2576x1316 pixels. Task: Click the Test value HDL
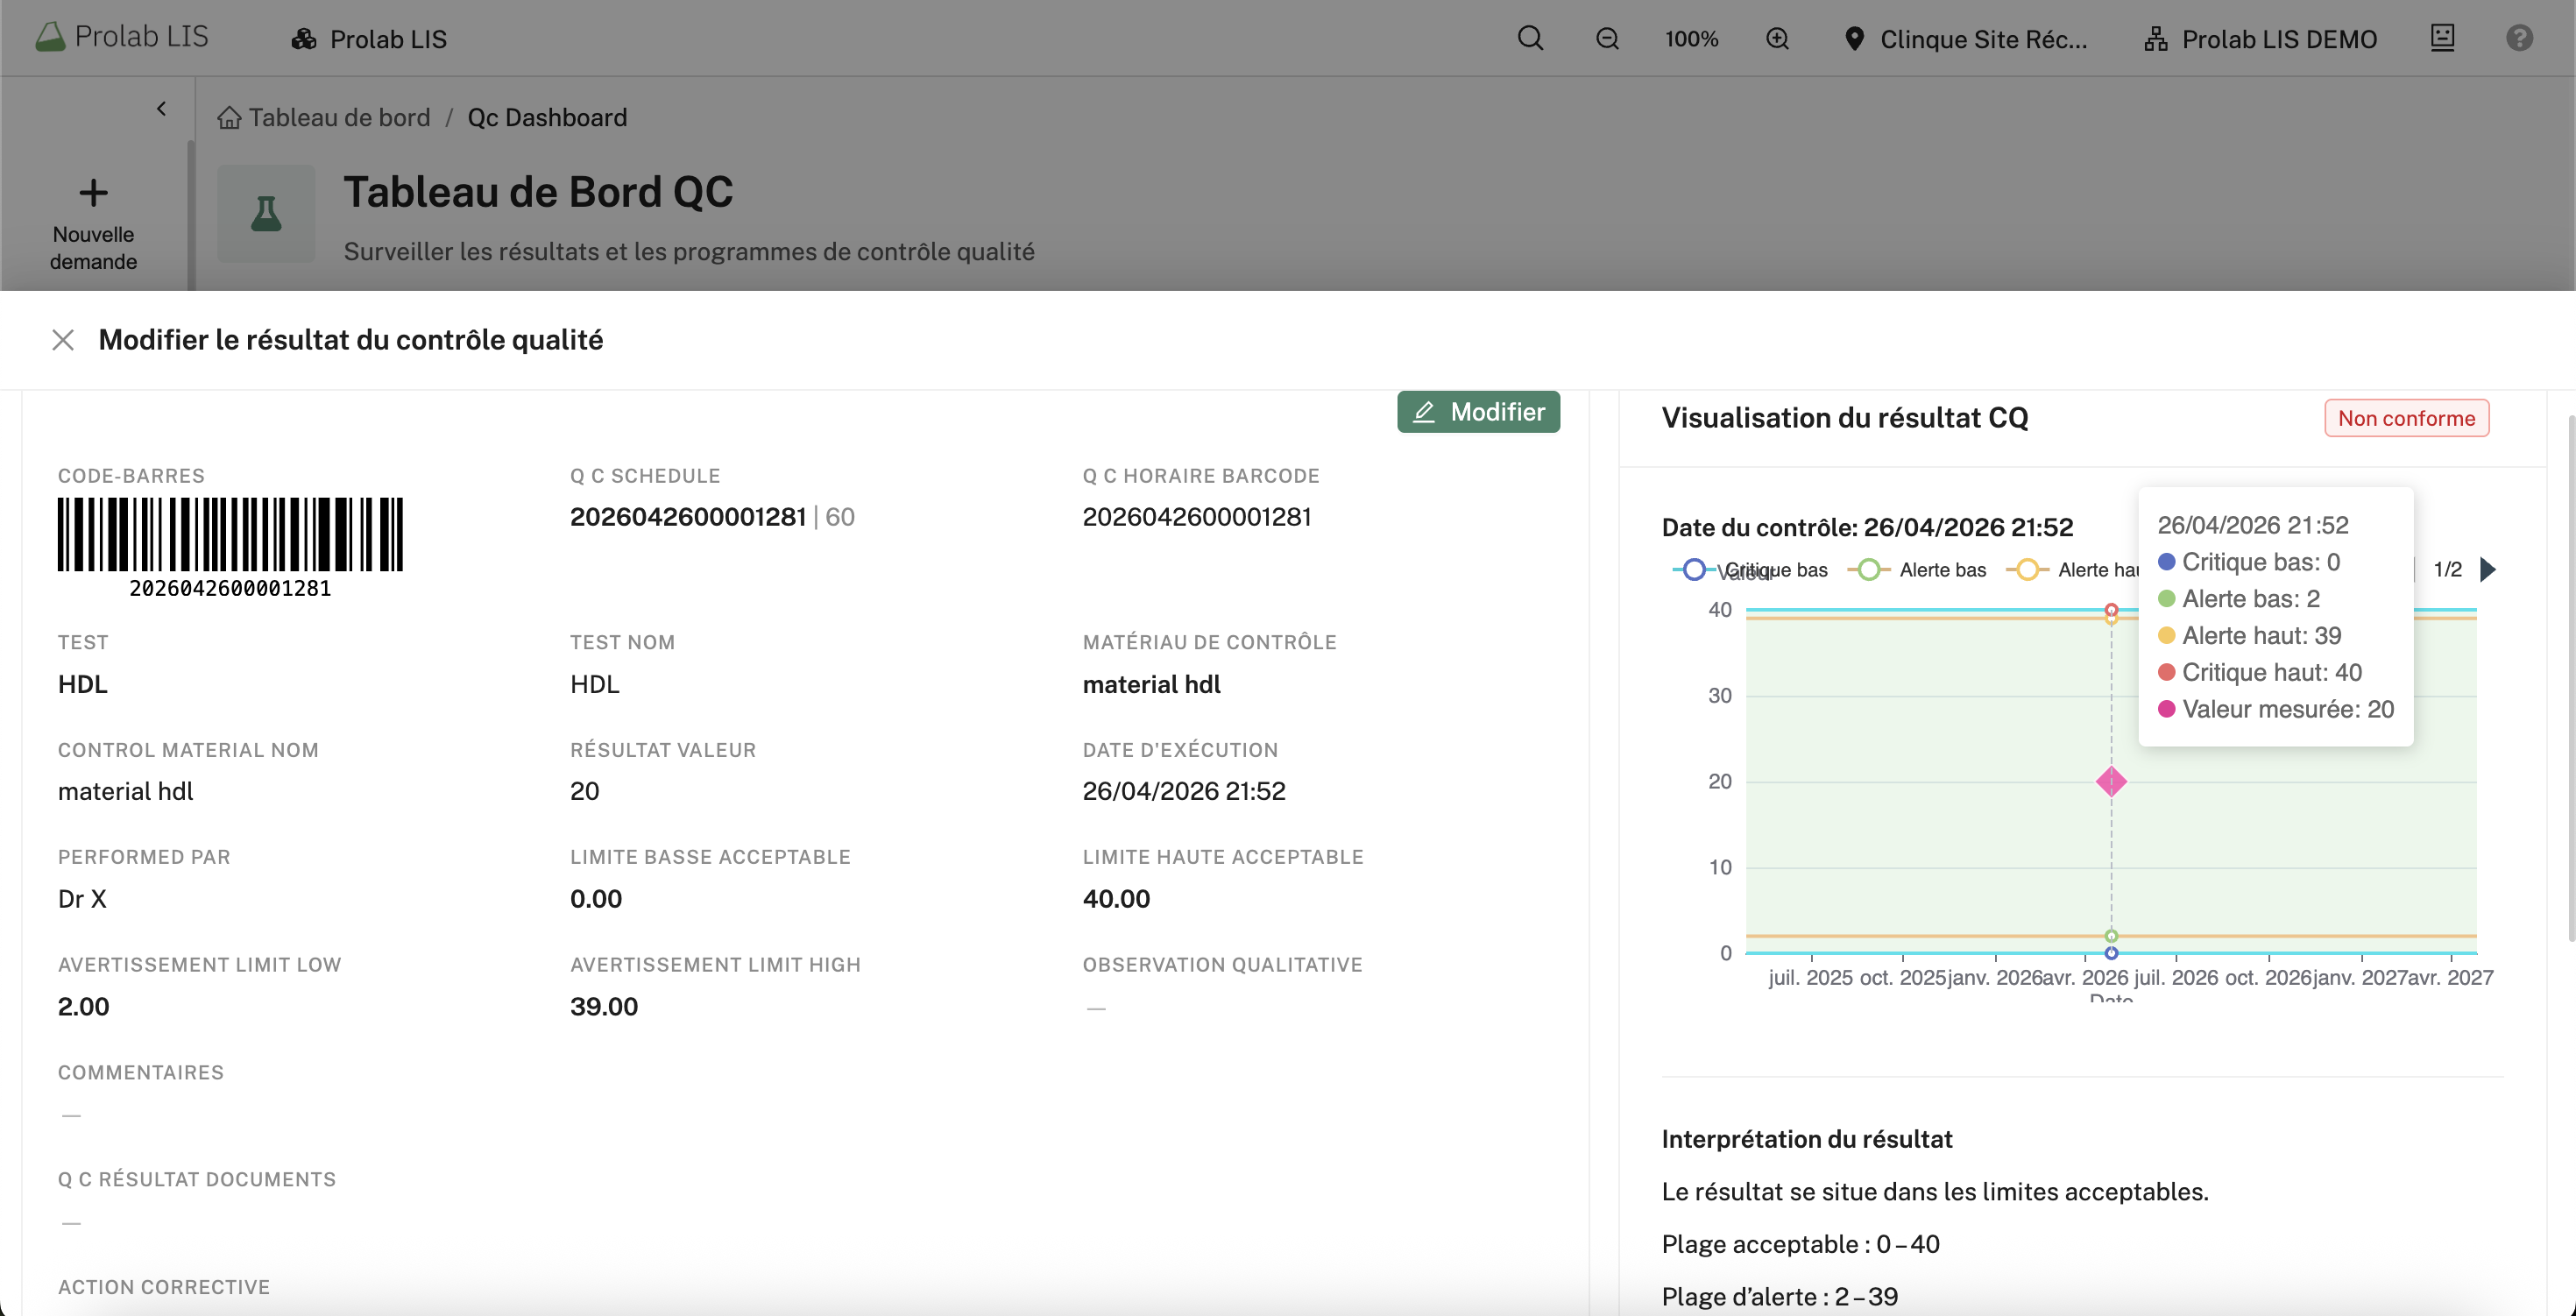[82, 684]
